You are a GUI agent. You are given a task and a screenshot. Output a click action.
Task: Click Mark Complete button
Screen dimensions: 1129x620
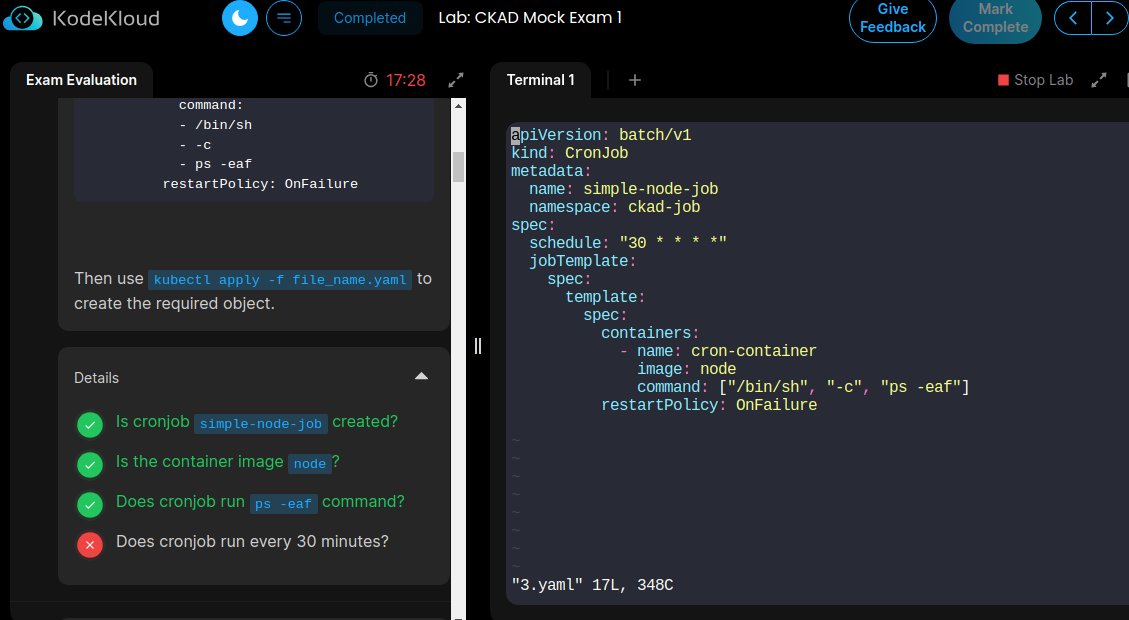tap(995, 19)
